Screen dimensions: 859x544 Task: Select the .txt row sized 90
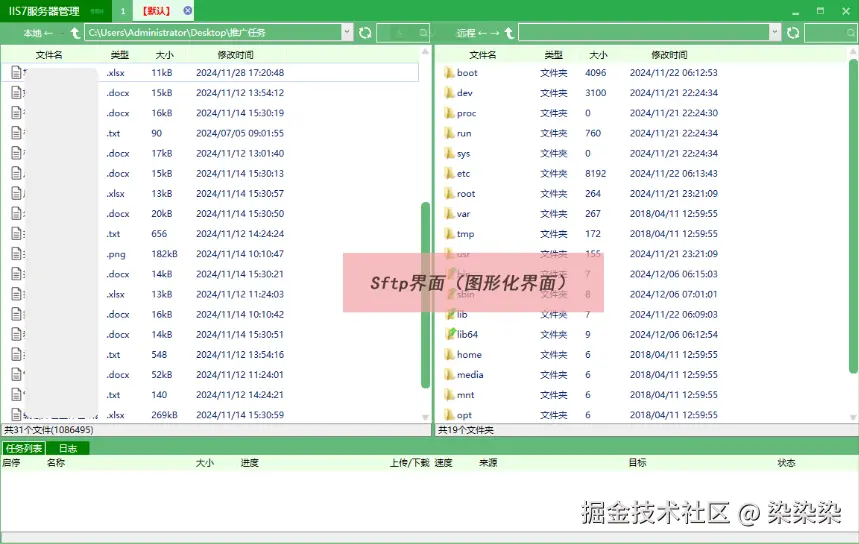[210, 133]
